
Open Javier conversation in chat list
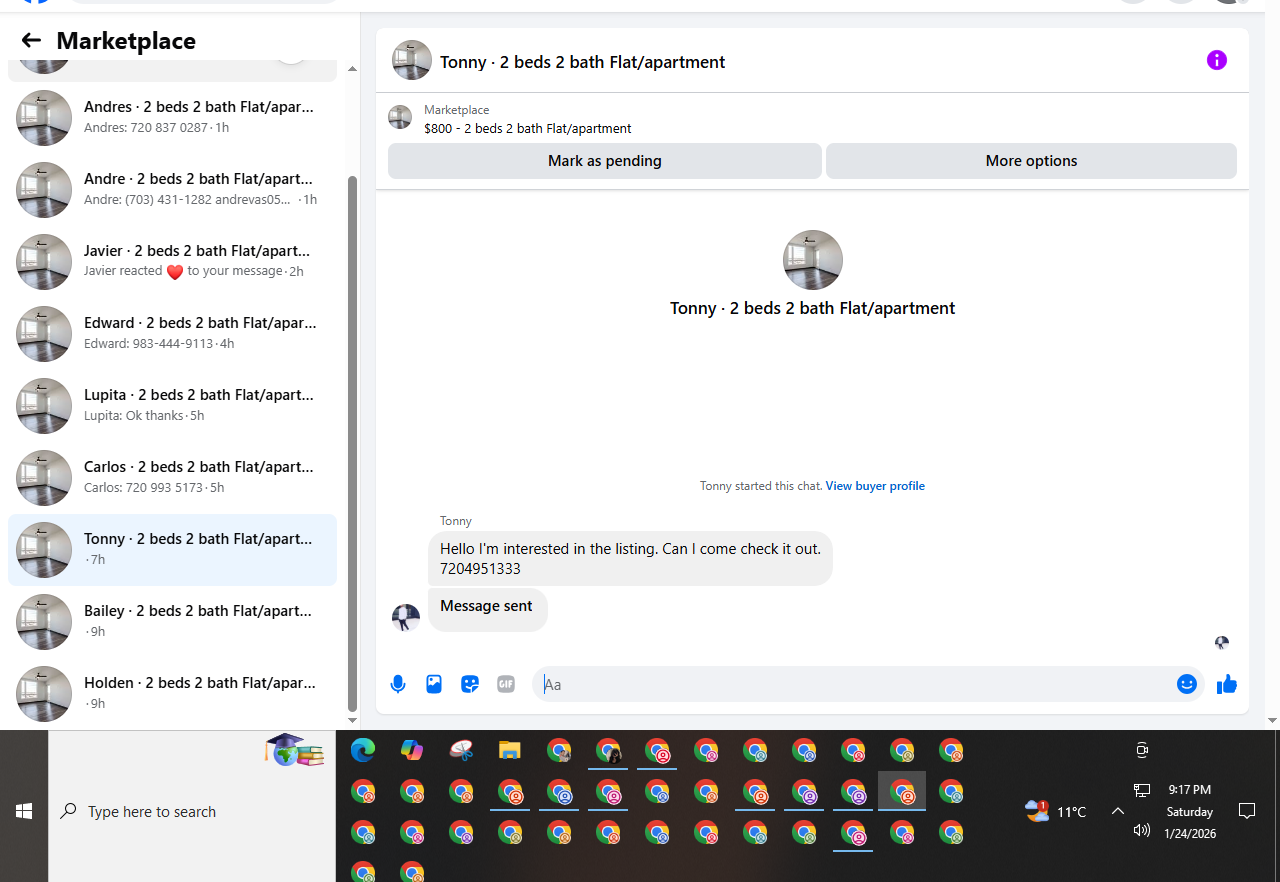(x=172, y=261)
